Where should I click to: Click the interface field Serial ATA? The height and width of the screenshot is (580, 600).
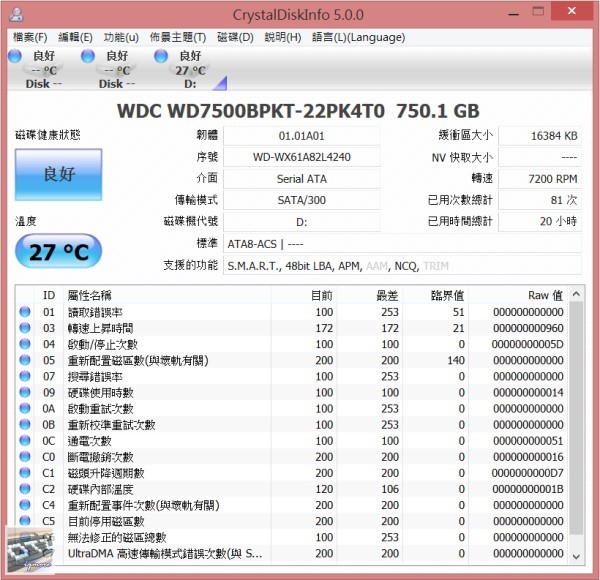click(x=302, y=179)
